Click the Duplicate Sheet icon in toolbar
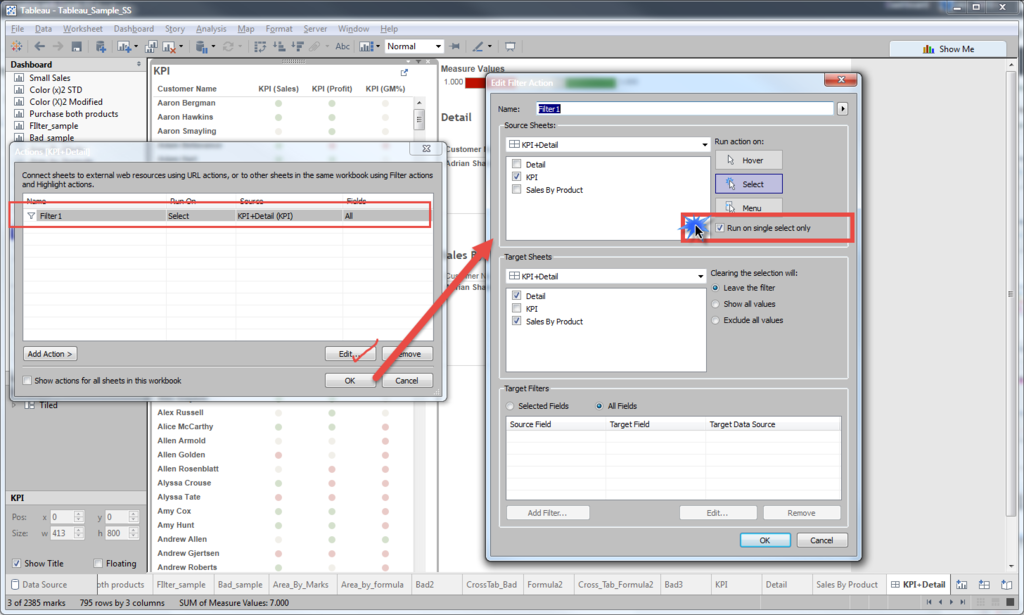Image resolution: width=1024 pixels, height=615 pixels. click(x=151, y=46)
